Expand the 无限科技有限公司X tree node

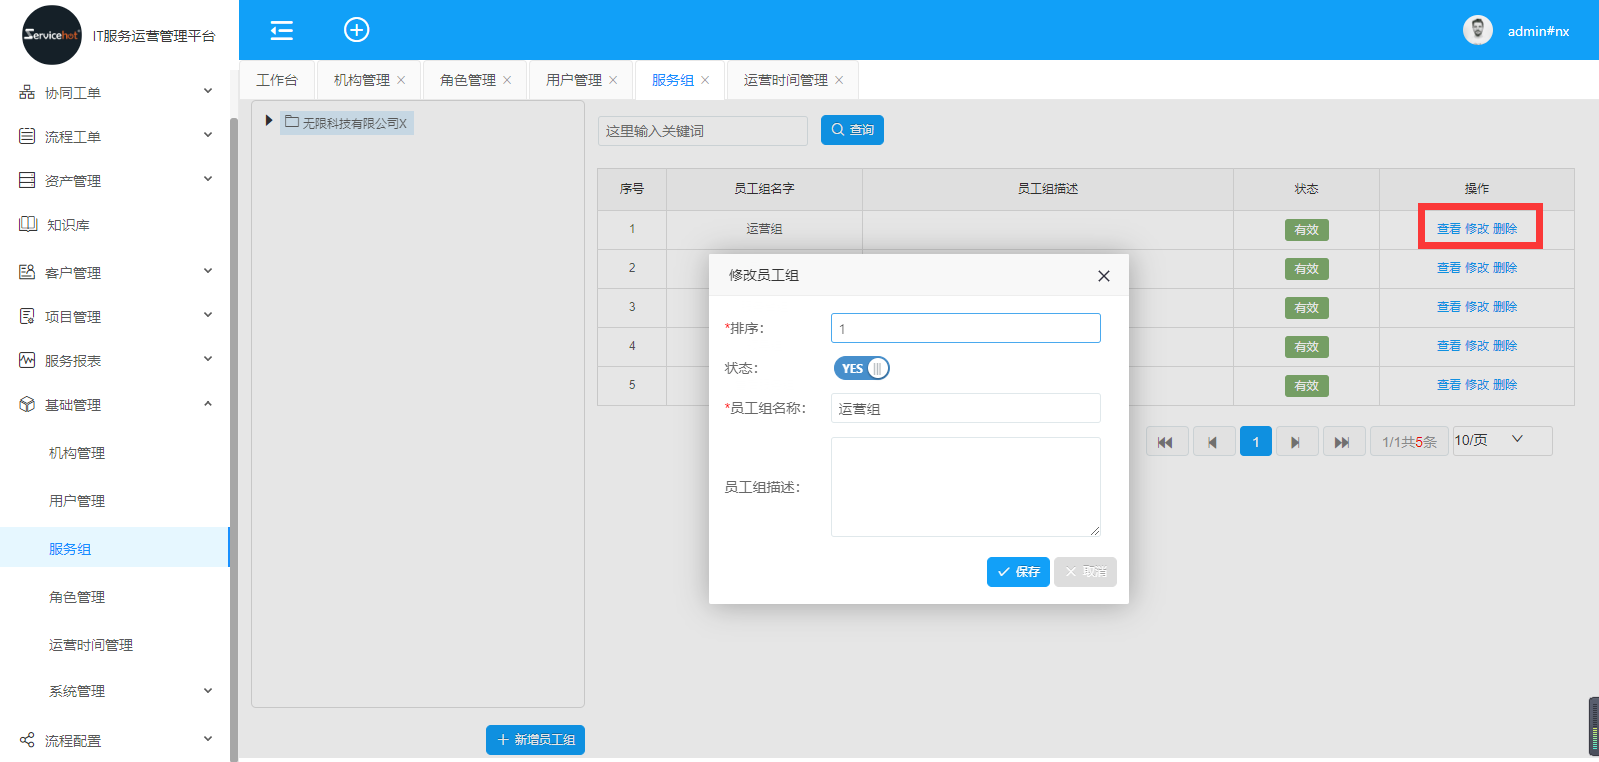[269, 121]
